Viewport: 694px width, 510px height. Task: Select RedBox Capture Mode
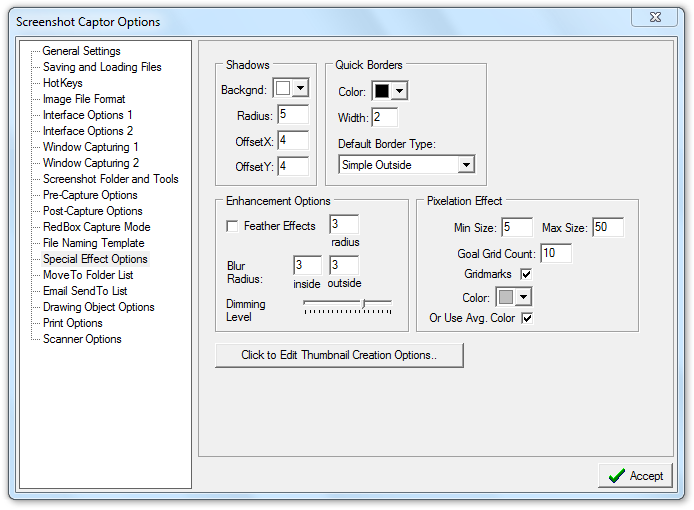(x=97, y=227)
